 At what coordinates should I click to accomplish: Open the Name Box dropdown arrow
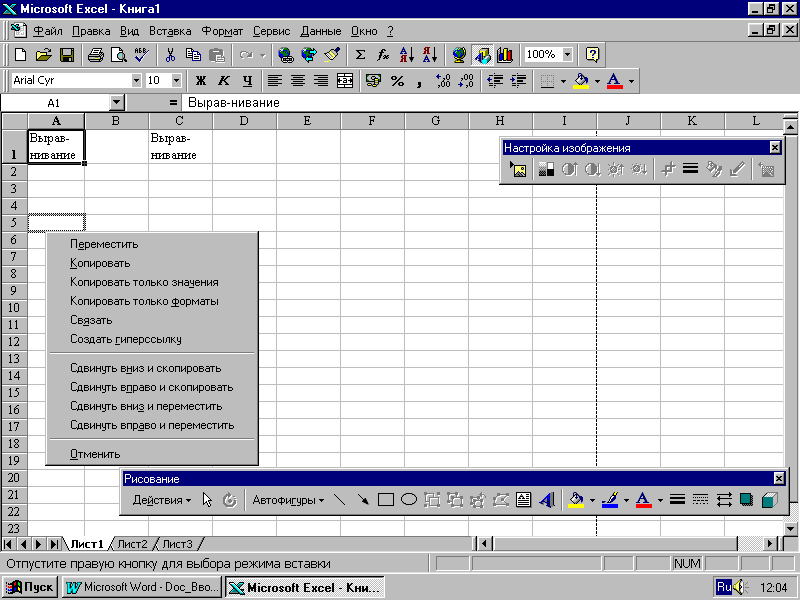pos(117,103)
